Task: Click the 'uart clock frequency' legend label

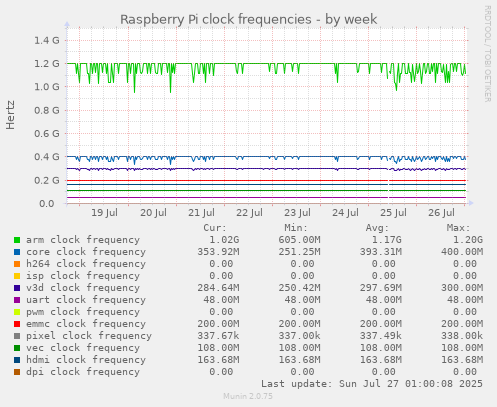Action: (x=86, y=300)
